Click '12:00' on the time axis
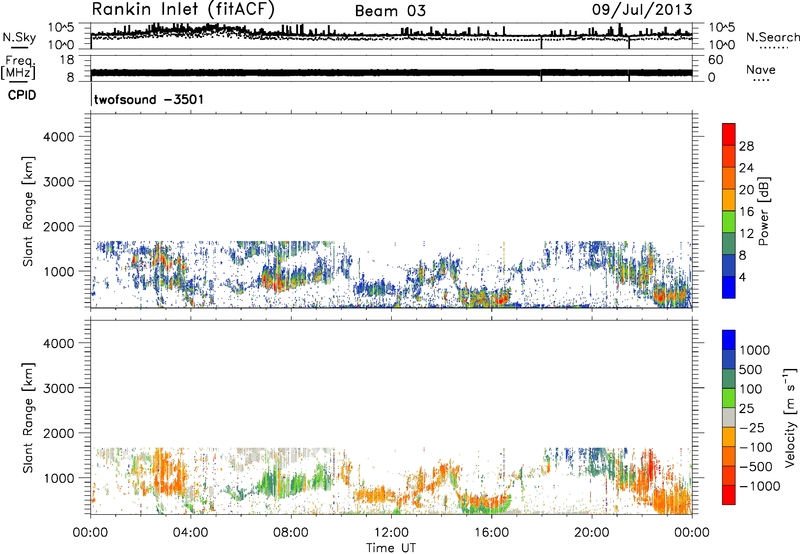 point(391,533)
